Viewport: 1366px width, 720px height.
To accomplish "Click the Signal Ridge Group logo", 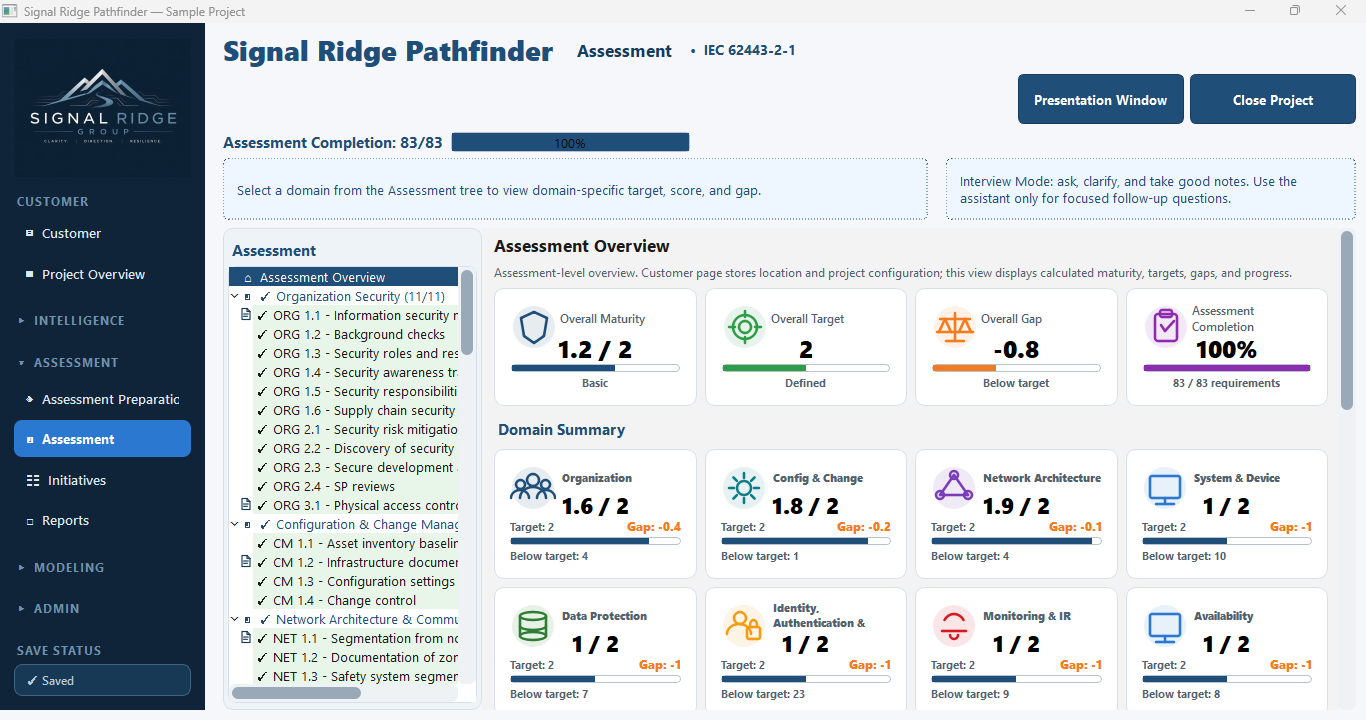I will [x=103, y=107].
